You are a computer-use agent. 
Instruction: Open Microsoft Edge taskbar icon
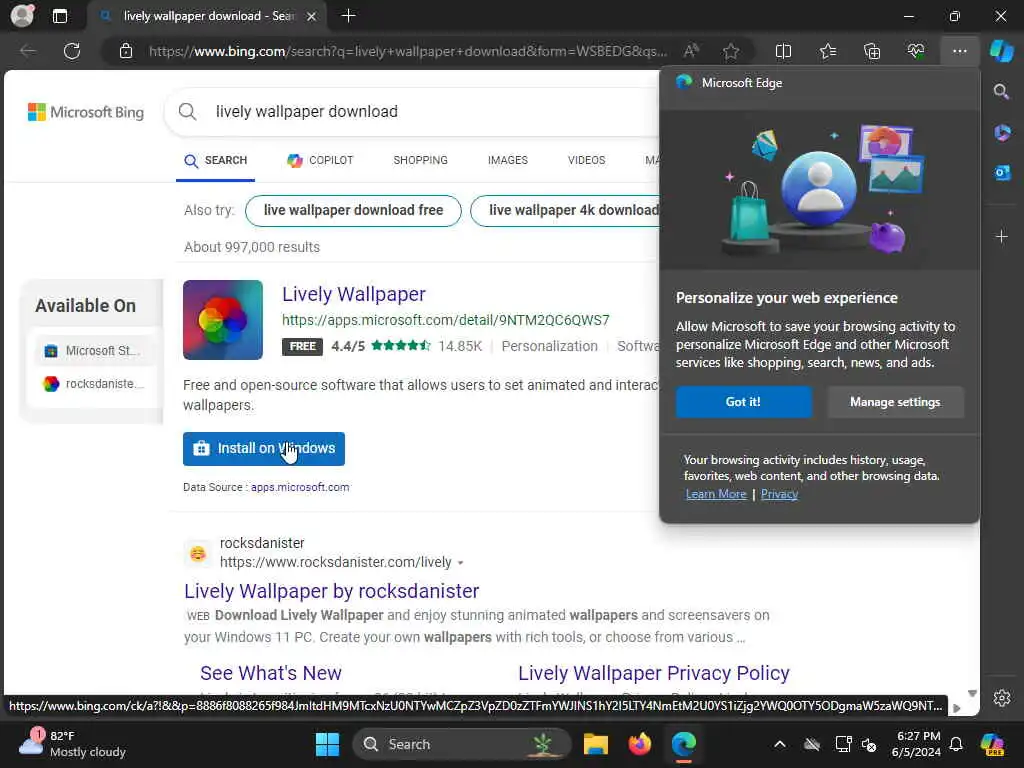pos(684,744)
